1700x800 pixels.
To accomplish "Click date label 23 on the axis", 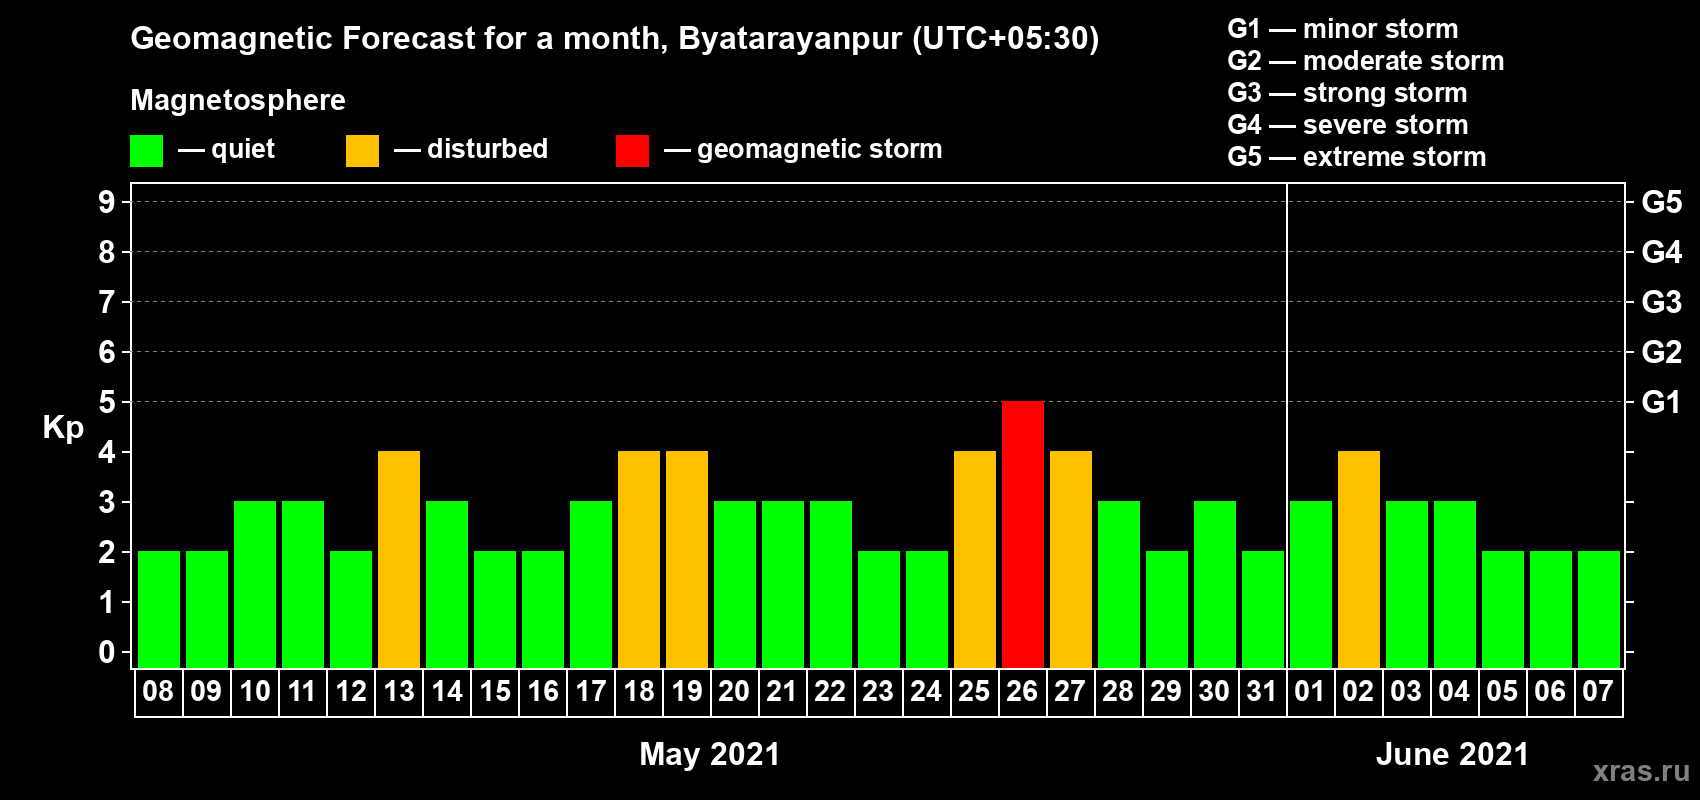I will (x=878, y=691).
